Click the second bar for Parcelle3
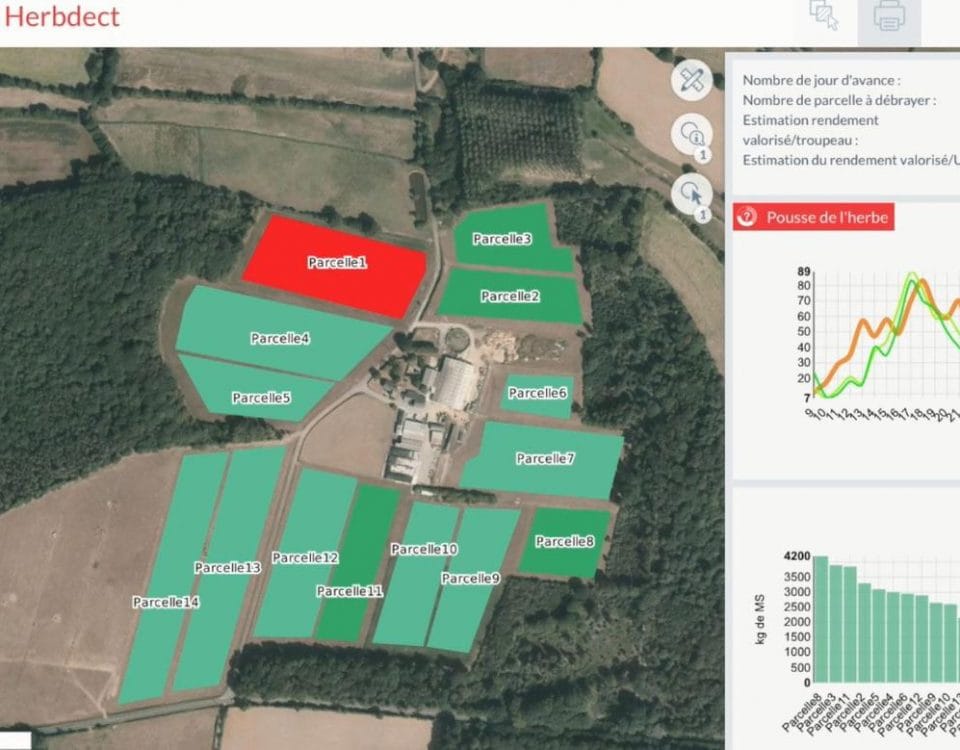 point(836,624)
